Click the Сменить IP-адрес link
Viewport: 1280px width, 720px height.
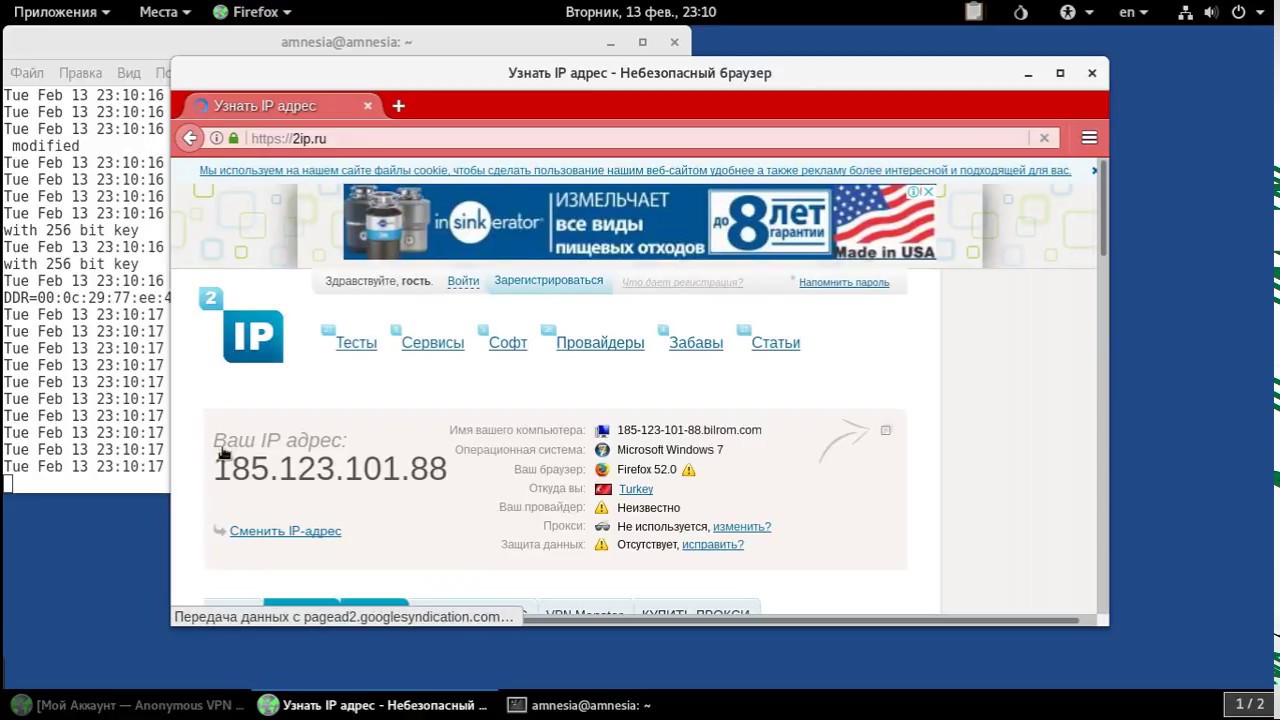click(x=285, y=531)
